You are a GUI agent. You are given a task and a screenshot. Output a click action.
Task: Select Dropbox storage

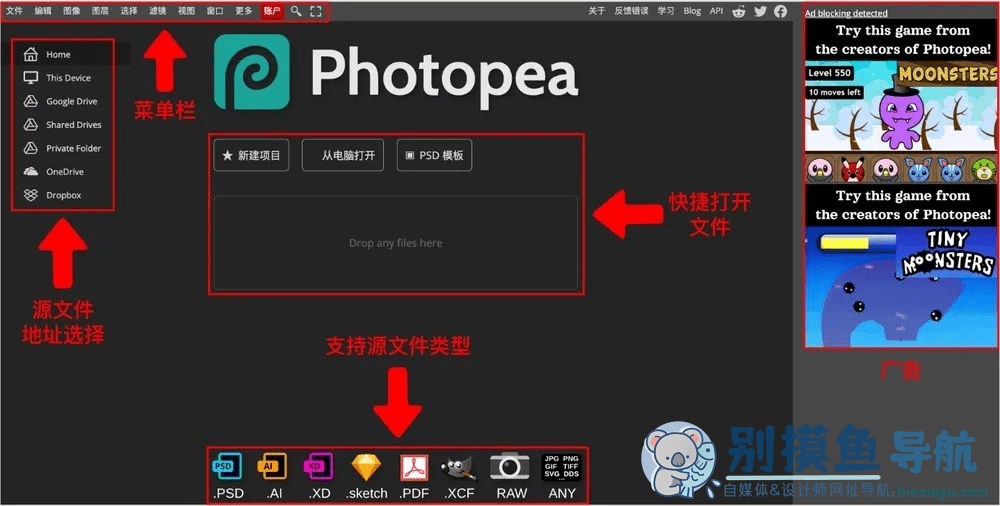64,195
